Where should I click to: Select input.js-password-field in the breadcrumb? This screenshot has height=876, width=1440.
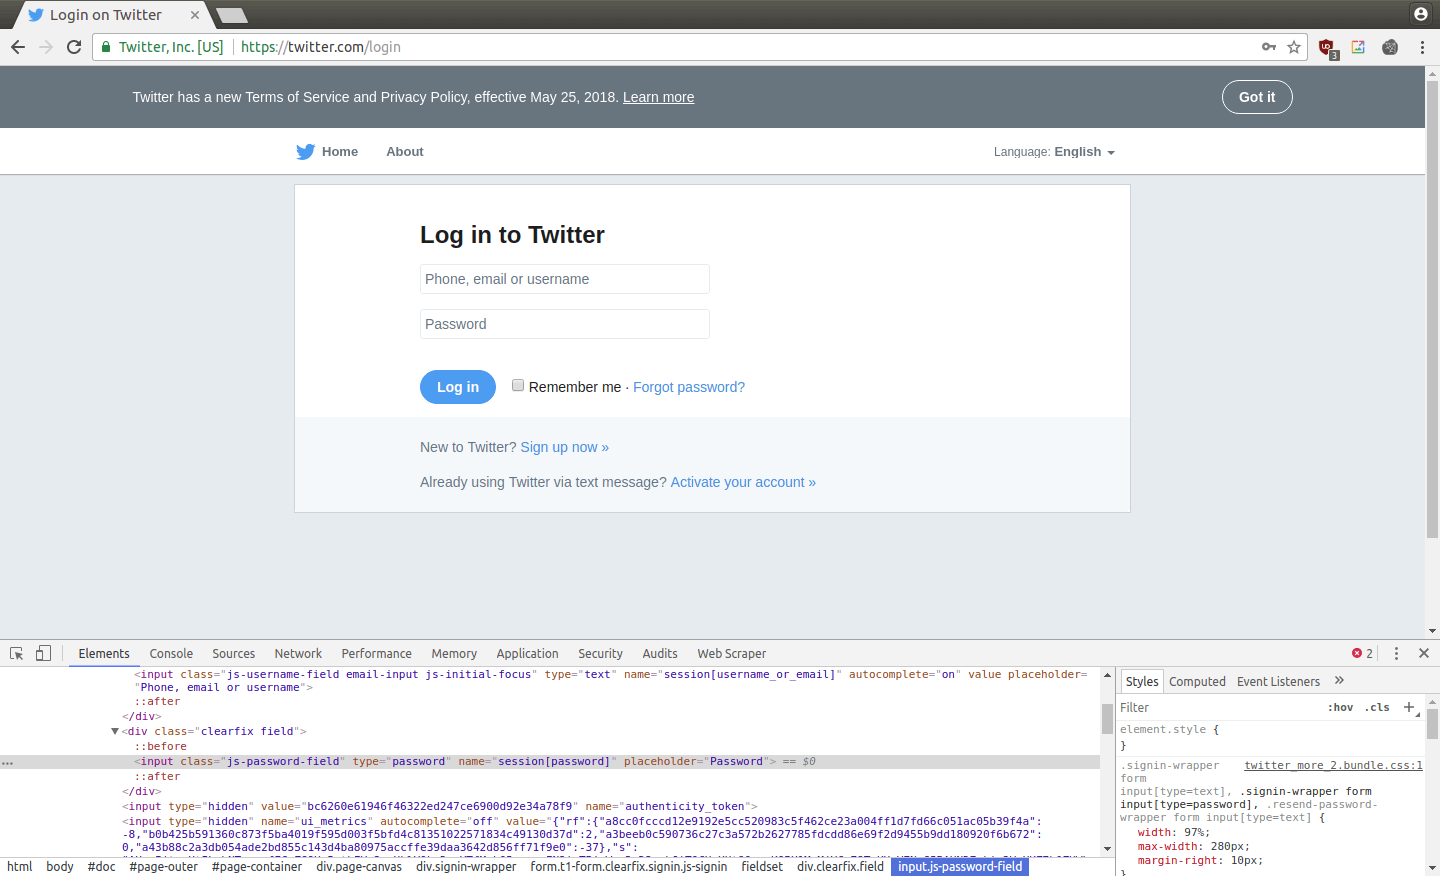pos(960,866)
